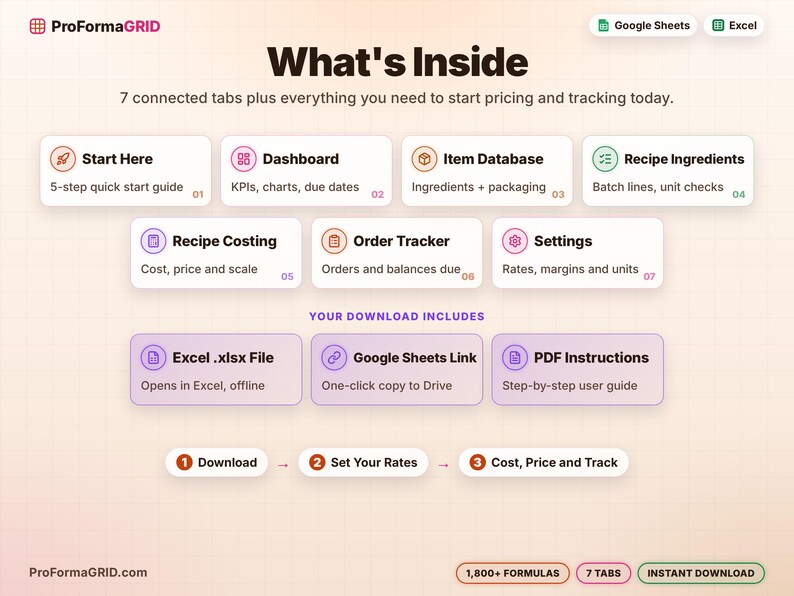
Task: Click the Download step 1 pill
Action: click(x=217, y=462)
